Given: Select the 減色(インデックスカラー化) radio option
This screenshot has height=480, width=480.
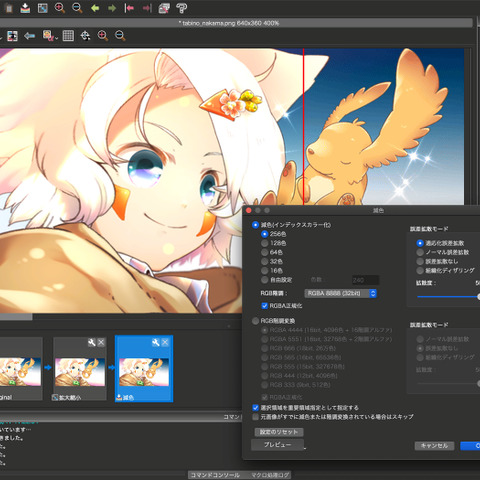Looking at the screenshot, I should coord(255,225).
